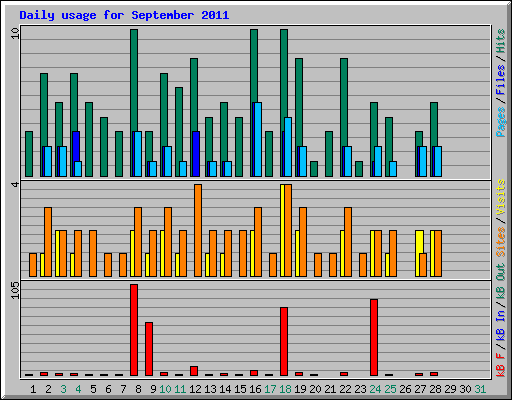The height and width of the screenshot is (400, 512).
Task: Click the "Visits" legend label
Action: (x=501, y=198)
